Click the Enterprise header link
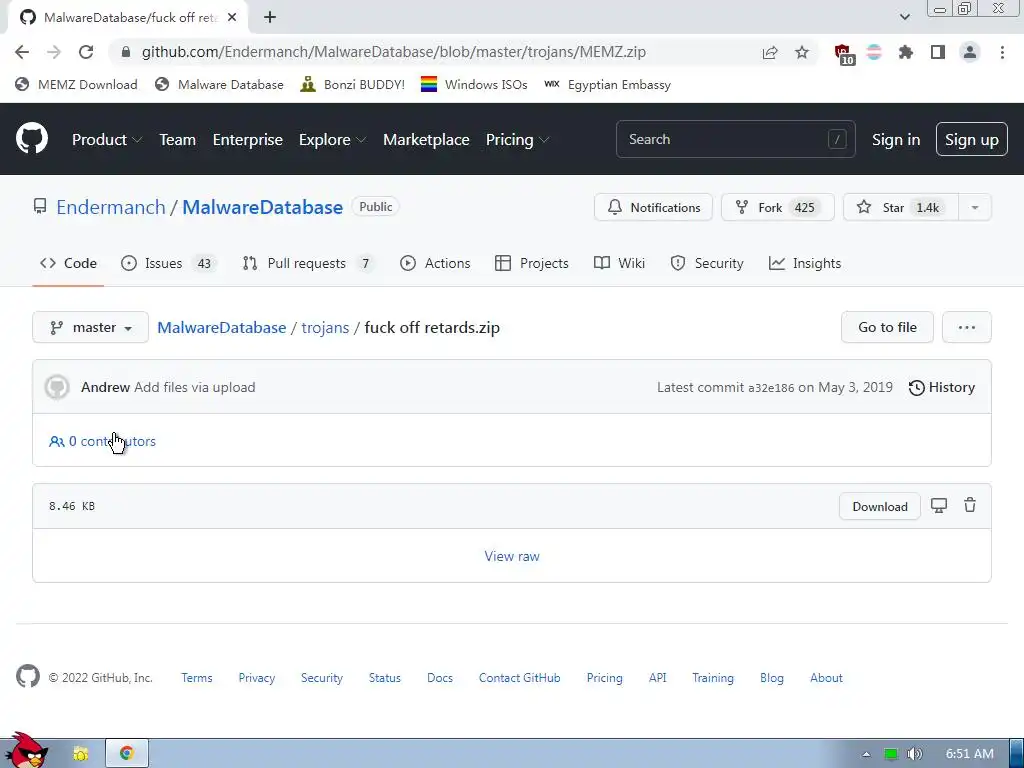 (x=248, y=140)
